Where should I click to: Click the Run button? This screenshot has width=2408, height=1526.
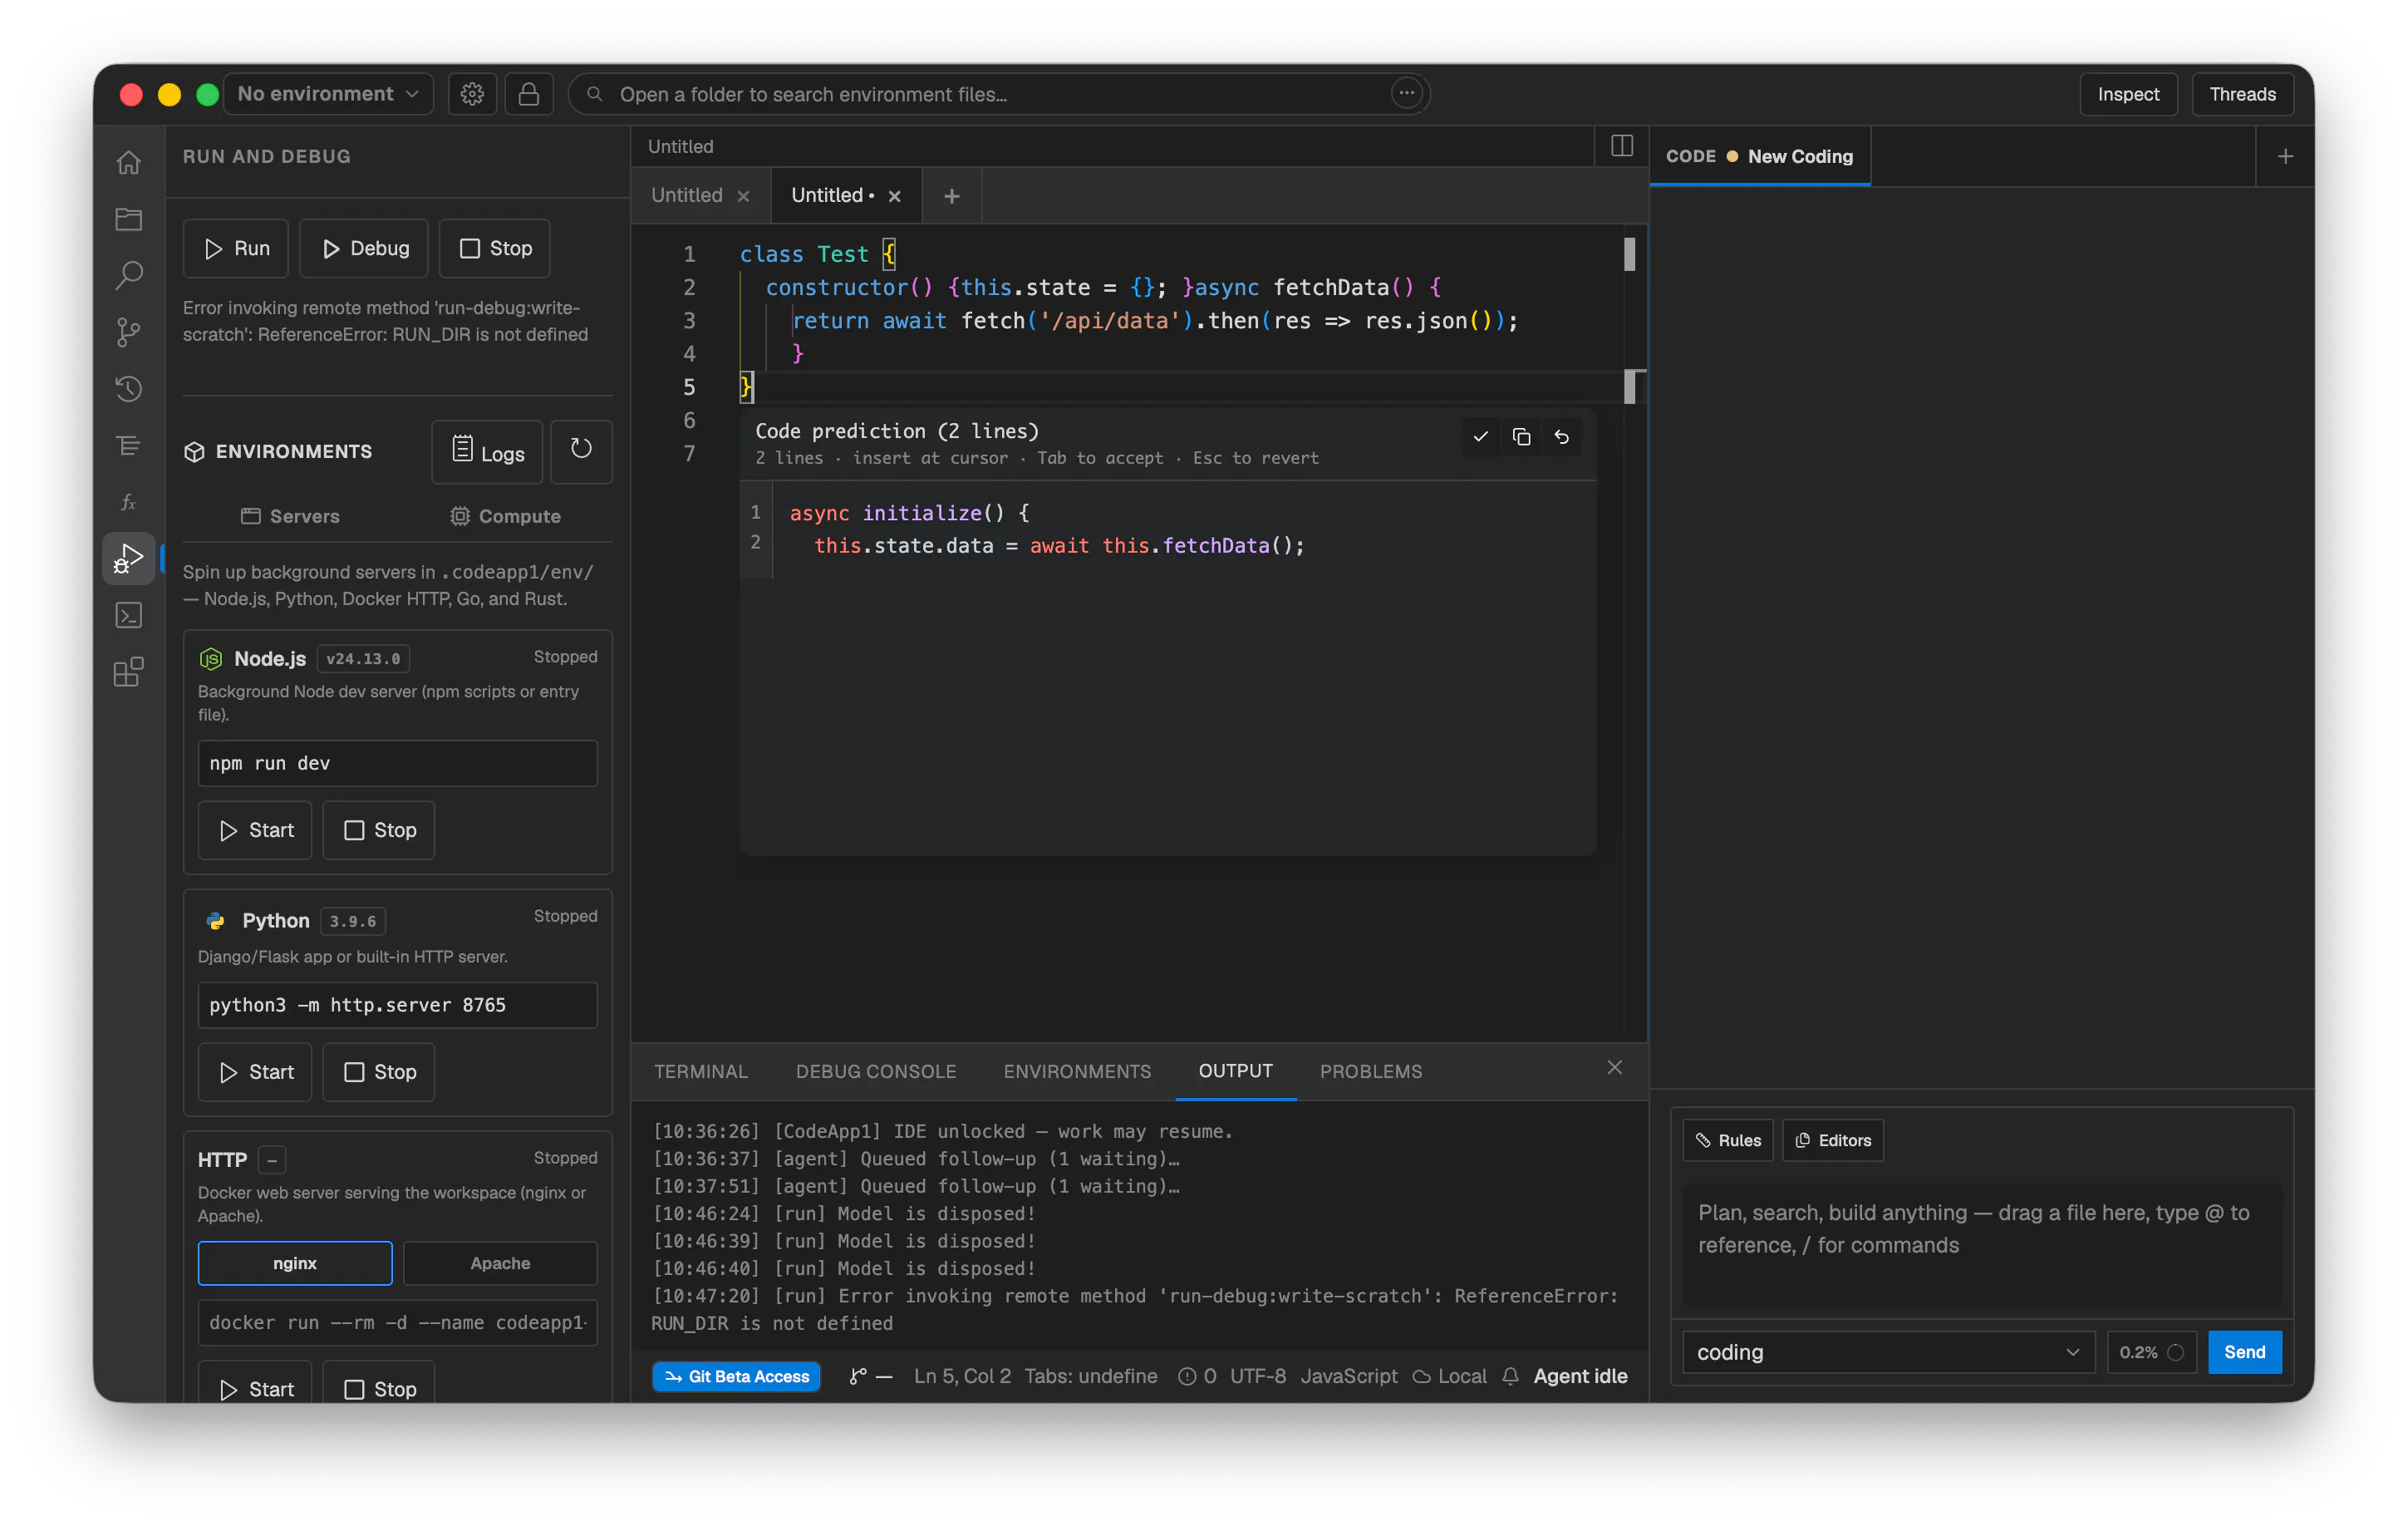(236, 248)
